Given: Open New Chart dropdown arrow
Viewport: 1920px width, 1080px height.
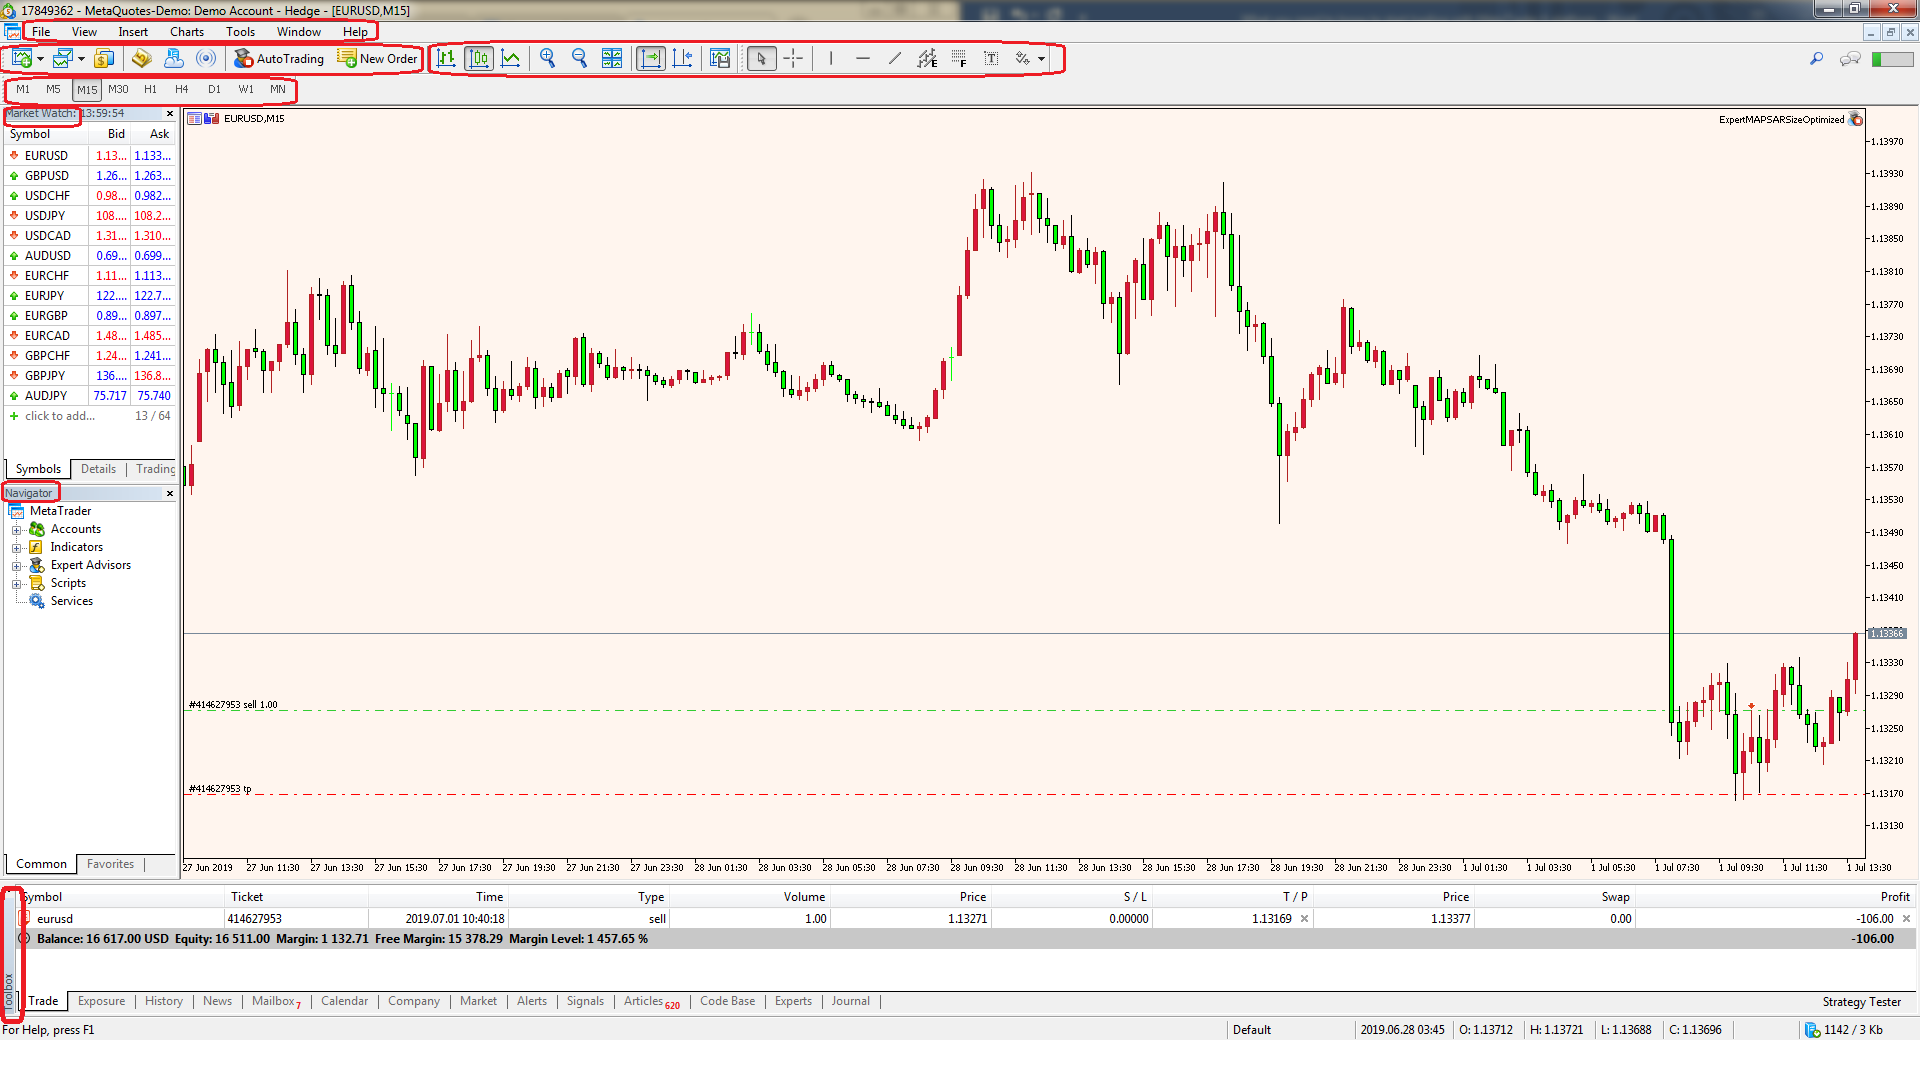Looking at the screenshot, I should tap(41, 59).
